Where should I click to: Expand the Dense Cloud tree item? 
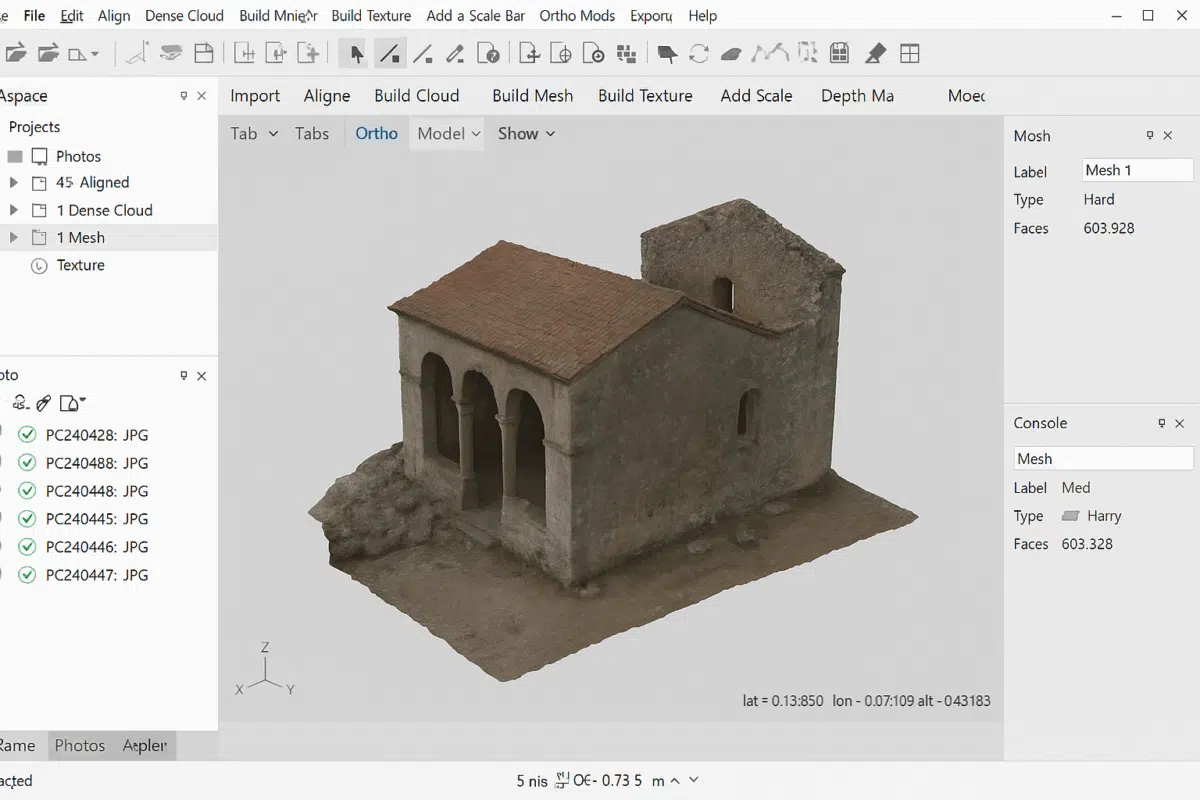14,210
